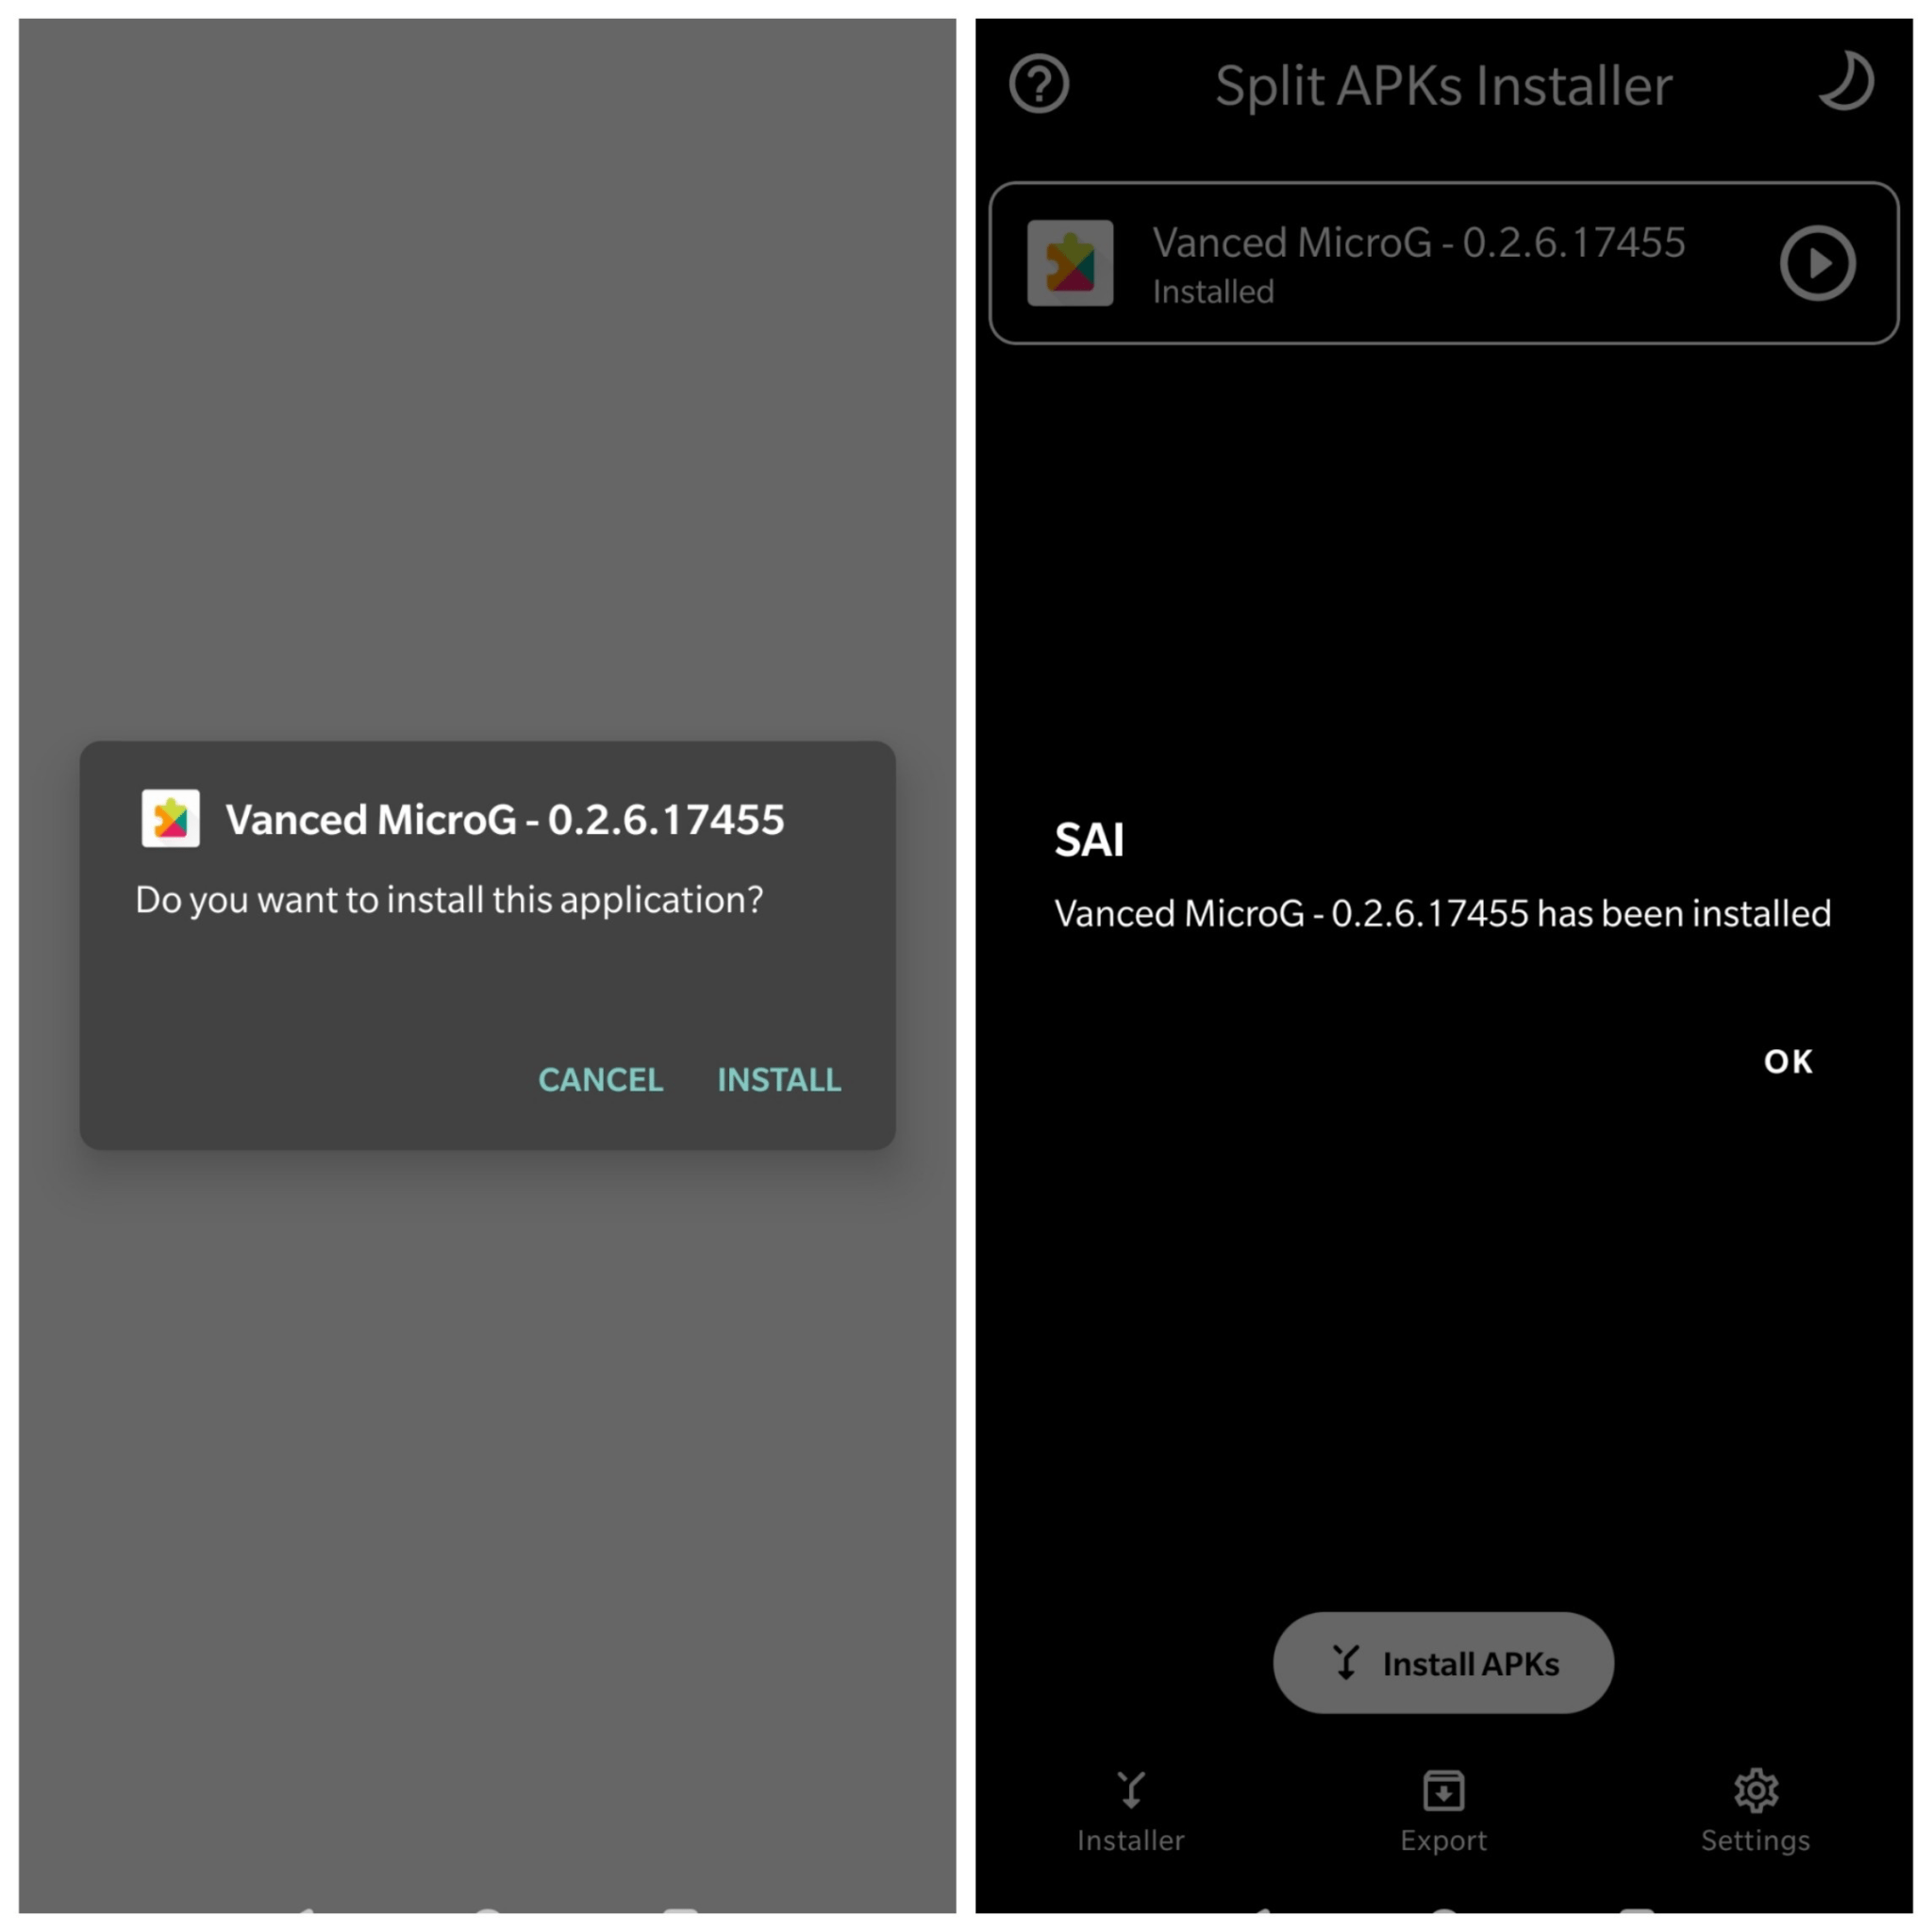Click CANCEL to dismiss install dialog
This screenshot has height=1932, width=1932.
pos(600,1079)
